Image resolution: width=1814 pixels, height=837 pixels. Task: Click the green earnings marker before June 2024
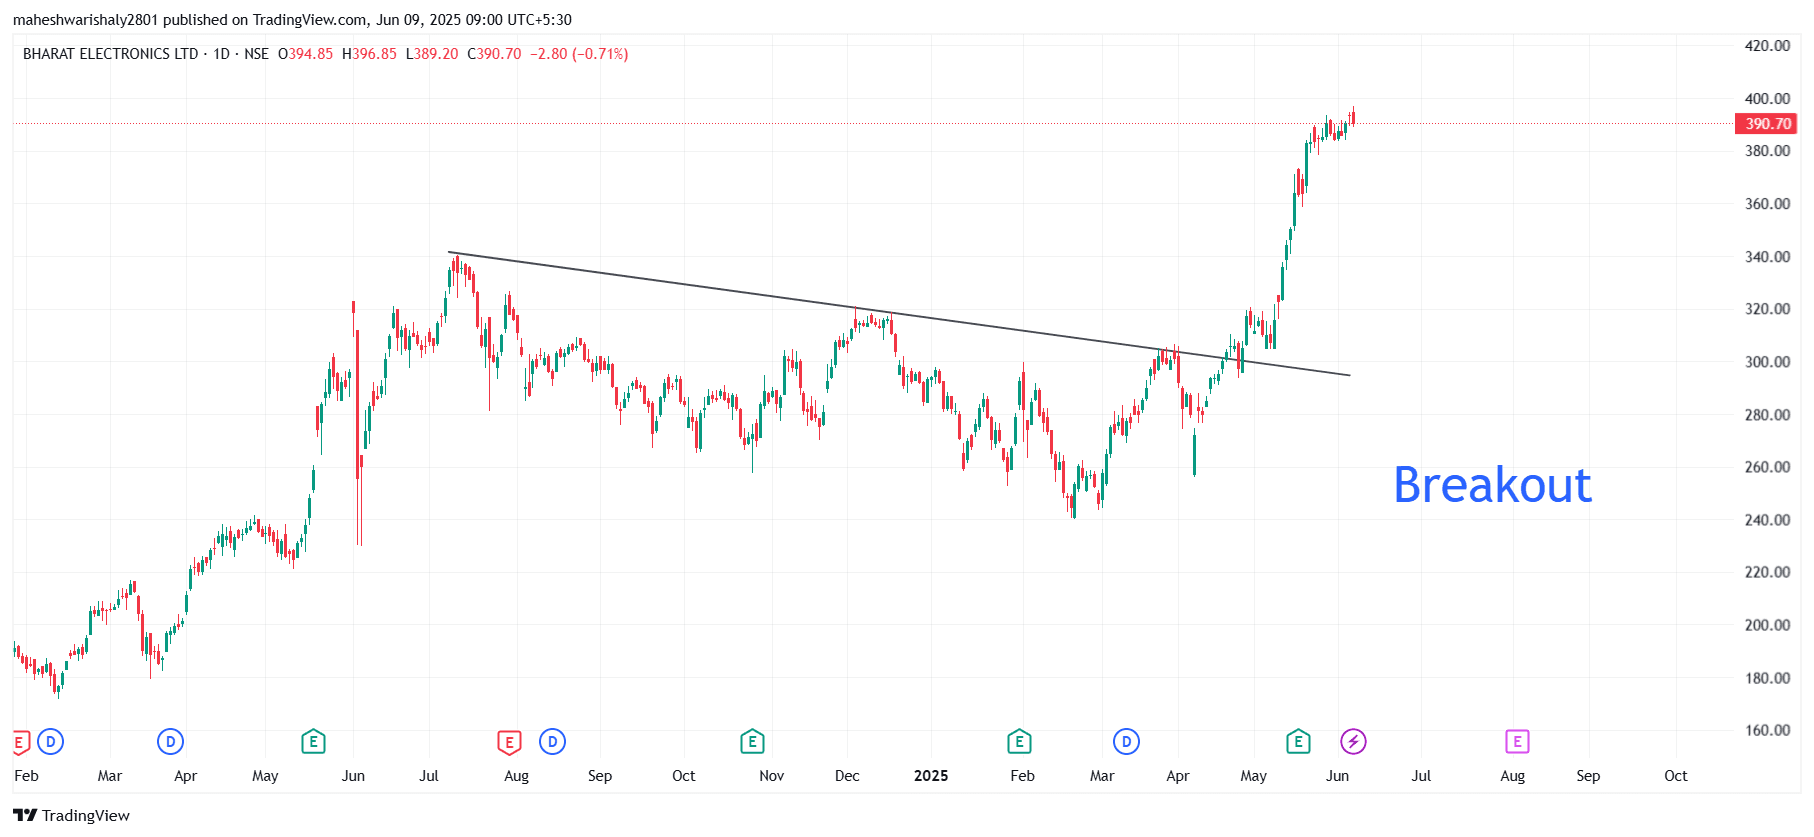313,742
